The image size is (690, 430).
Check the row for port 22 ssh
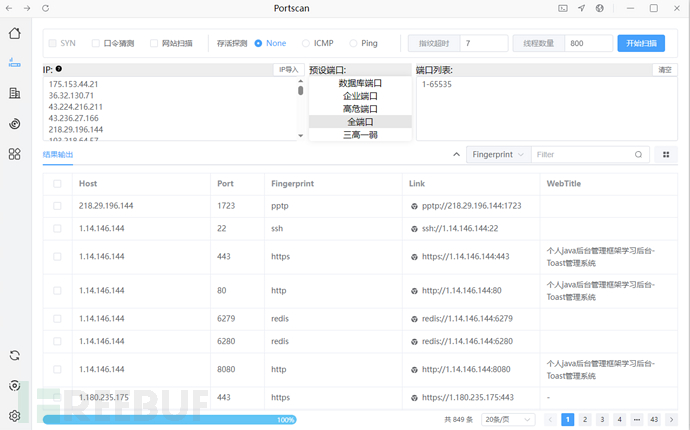tap(57, 228)
